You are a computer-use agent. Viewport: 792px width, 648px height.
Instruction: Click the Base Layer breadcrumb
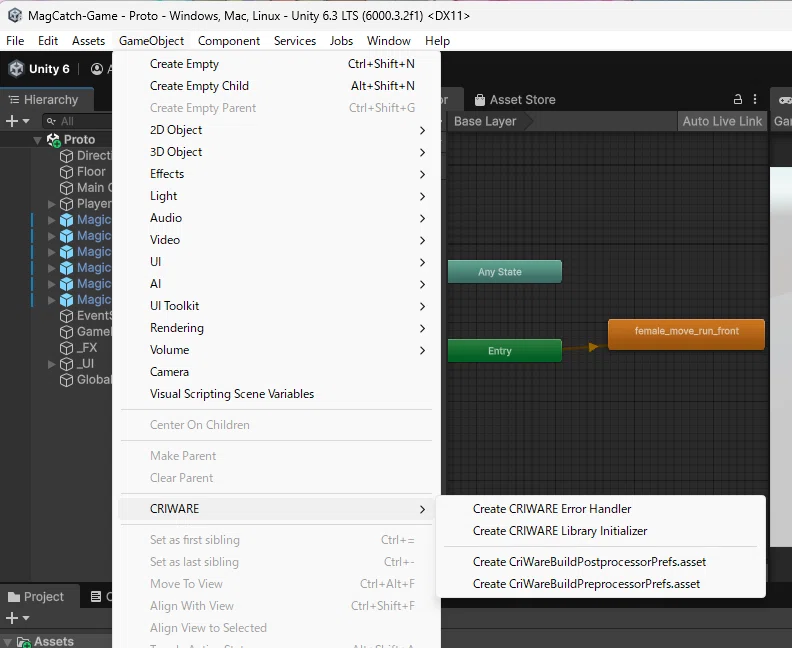tap(485, 122)
